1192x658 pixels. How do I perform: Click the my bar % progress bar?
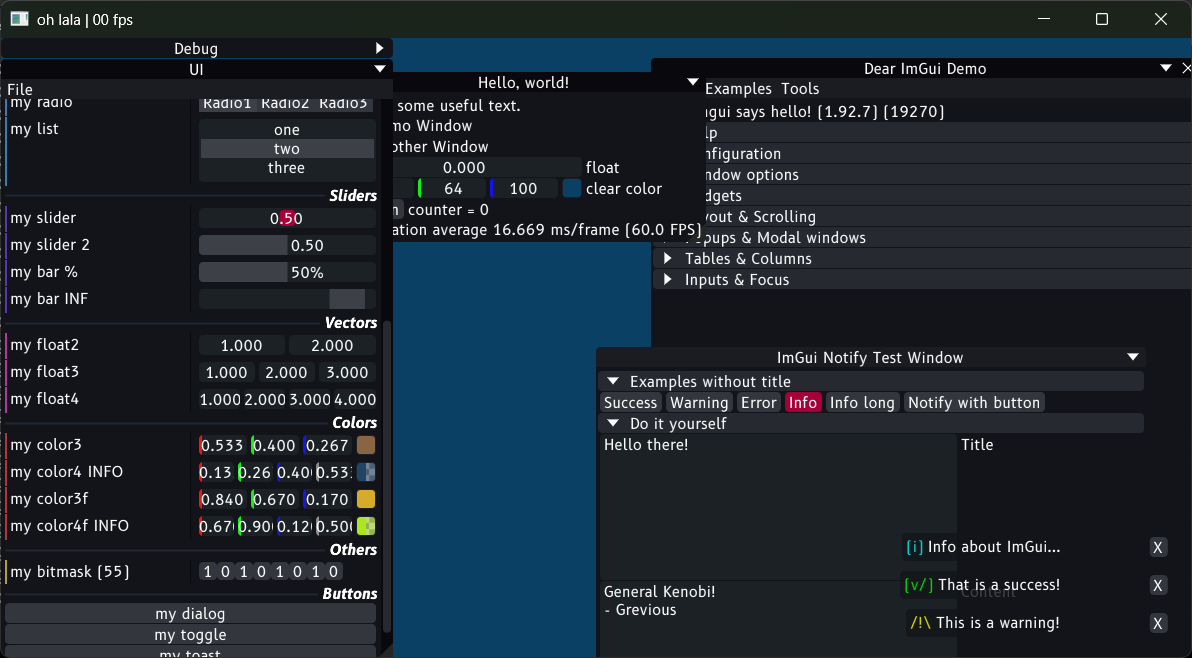click(x=287, y=272)
